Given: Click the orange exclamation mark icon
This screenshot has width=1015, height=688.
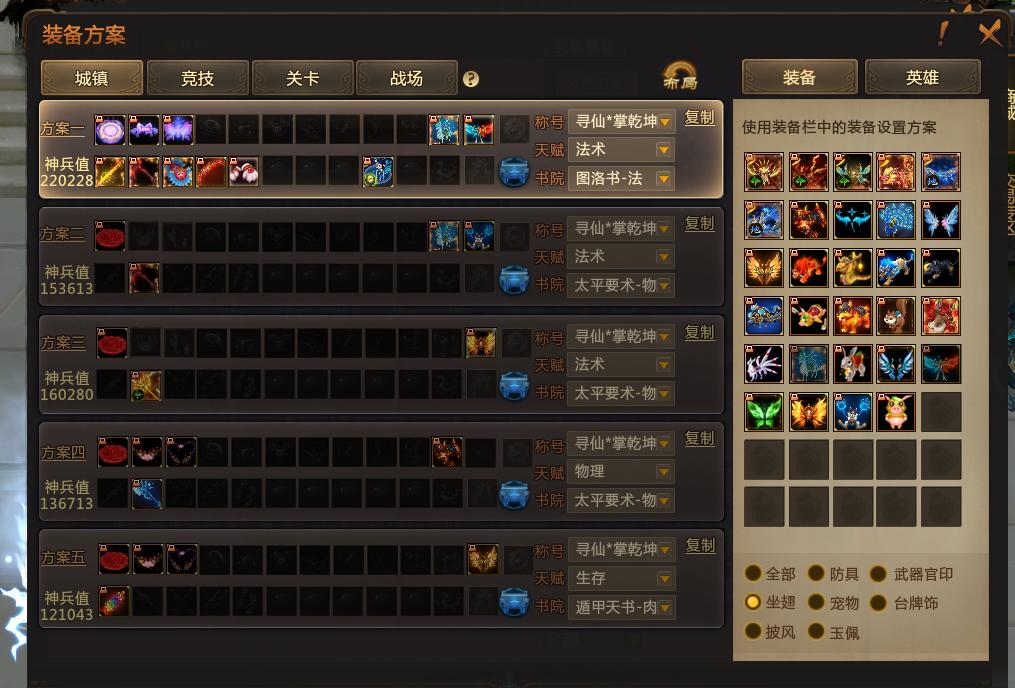Looking at the screenshot, I should [x=942, y=33].
